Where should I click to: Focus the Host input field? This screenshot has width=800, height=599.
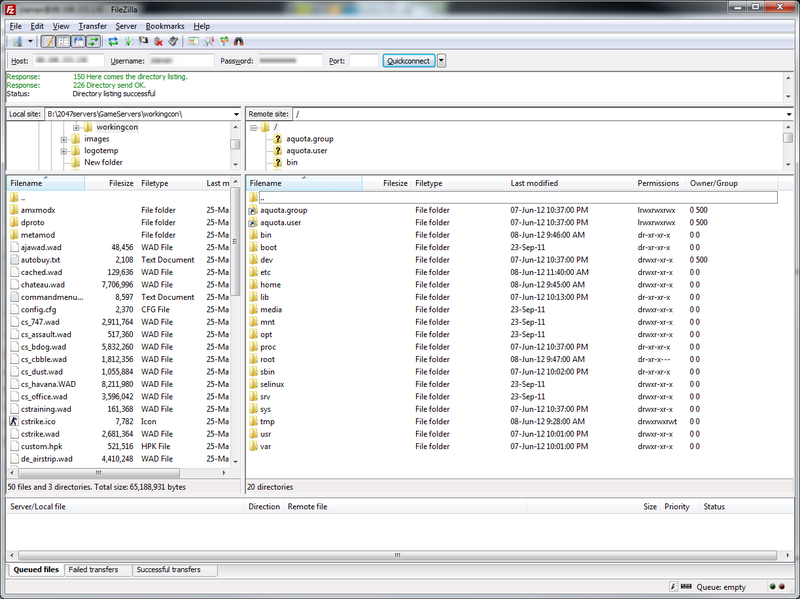[x=68, y=61]
